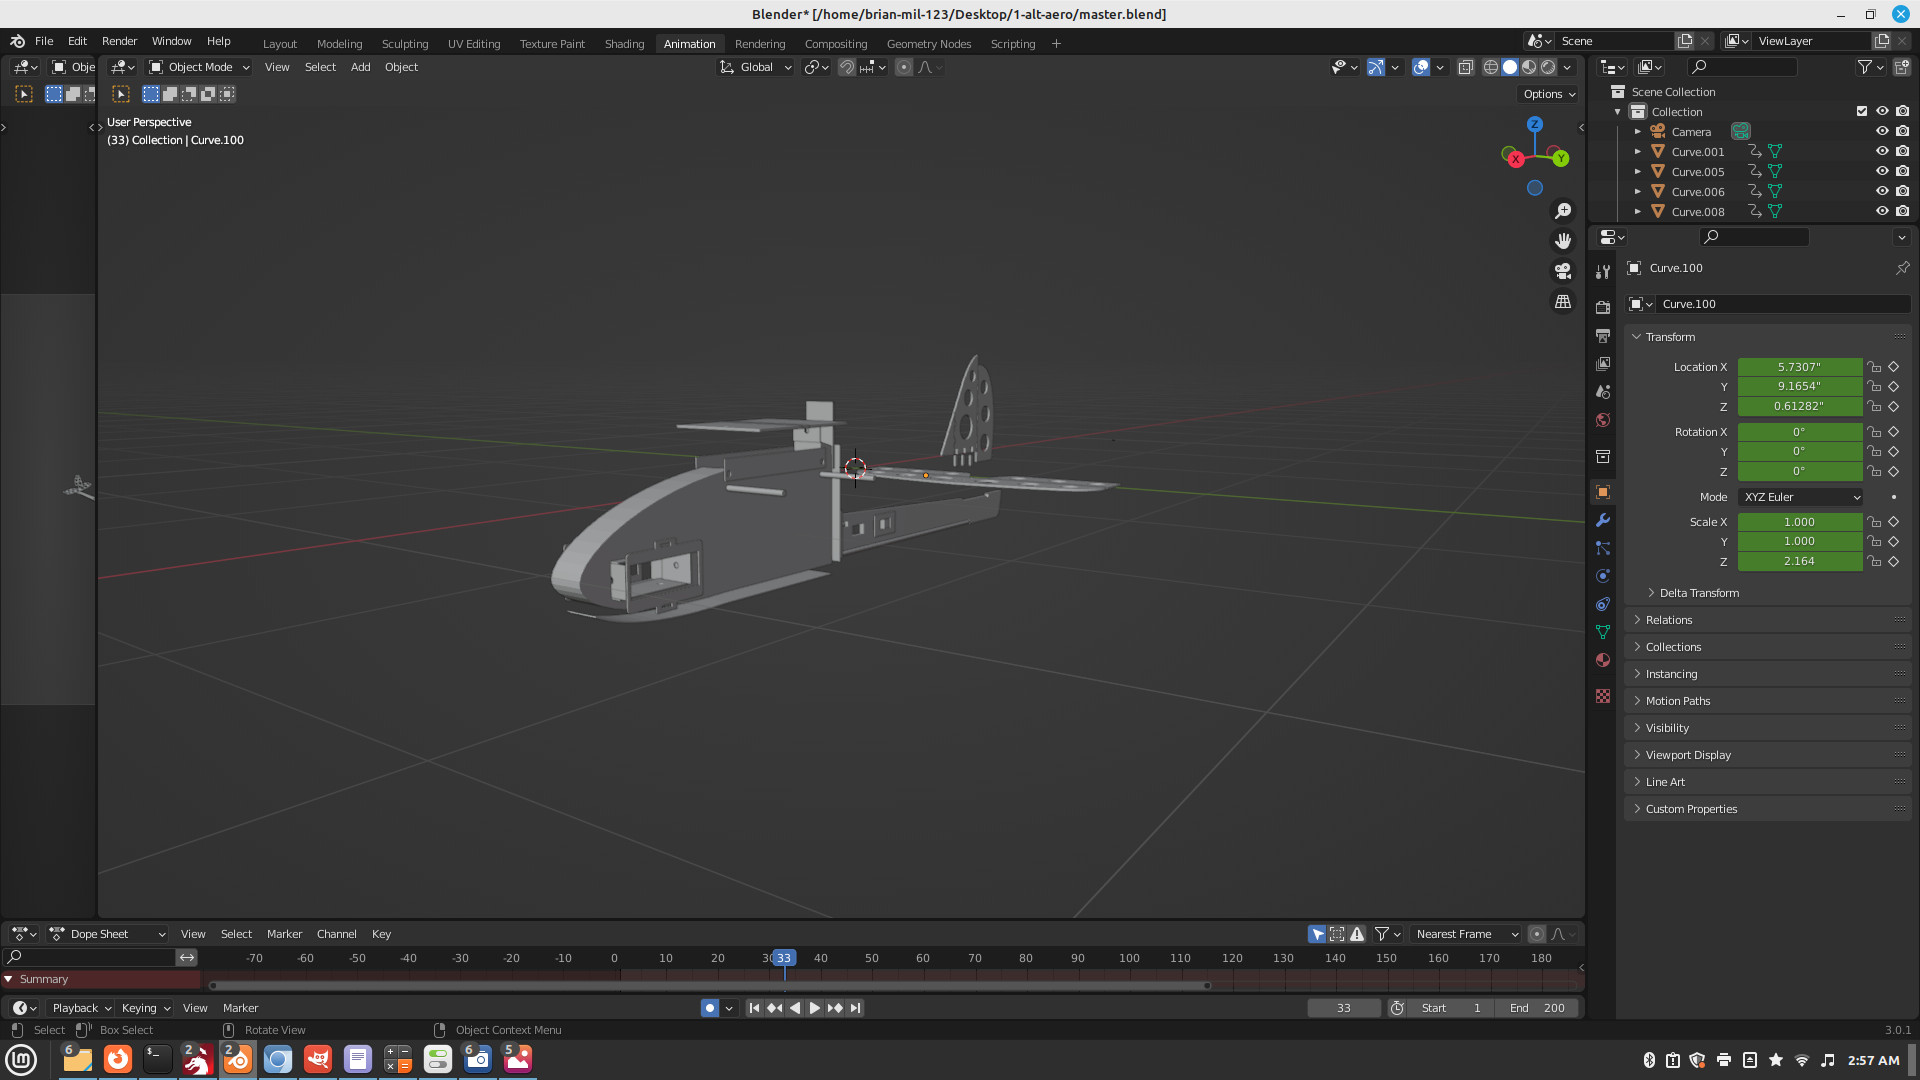This screenshot has height=1080, width=1920.
Task: Click the hand pan view icon
Action: (x=1563, y=241)
